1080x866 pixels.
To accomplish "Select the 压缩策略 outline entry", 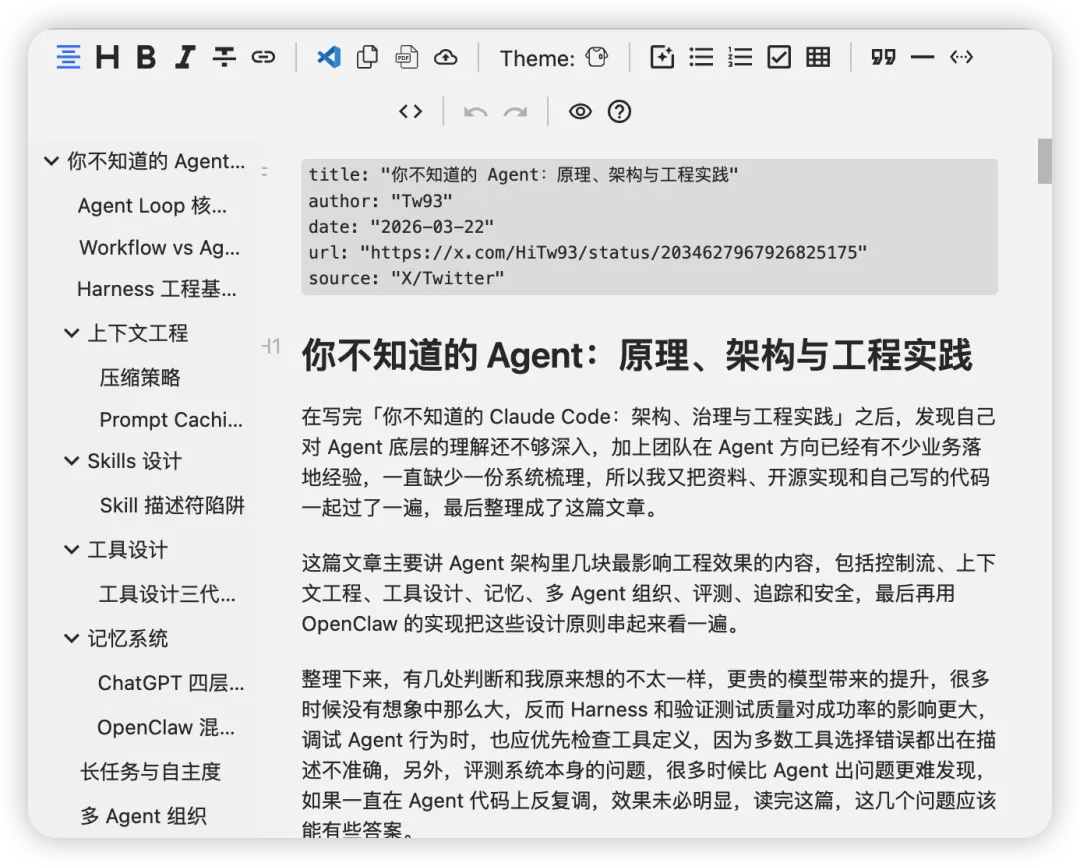I will (140, 377).
